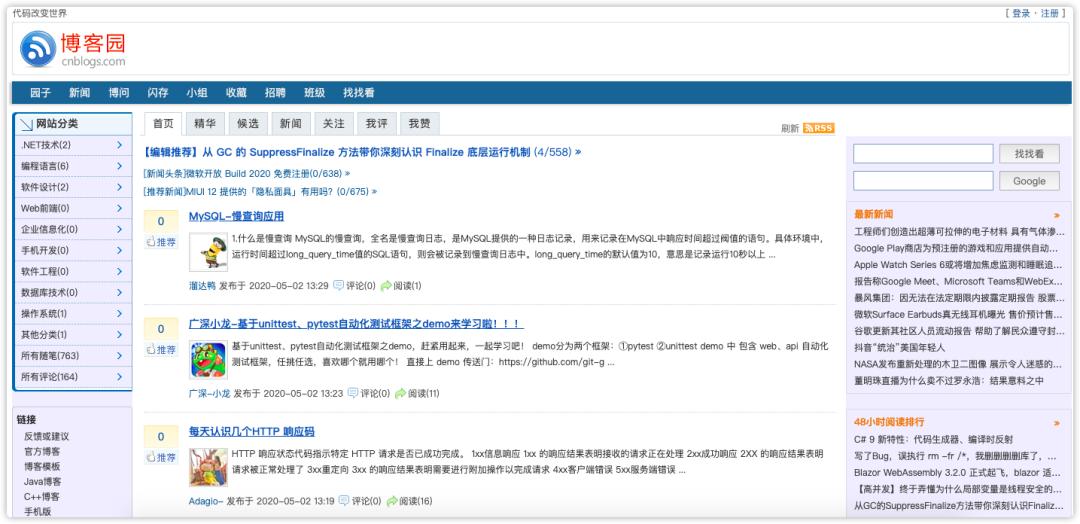Screen dimensions: 1080x524
Task: Click the 推荐 thumb icon for MySQL-慢查询应用
Action: click(x=152, y=242)
